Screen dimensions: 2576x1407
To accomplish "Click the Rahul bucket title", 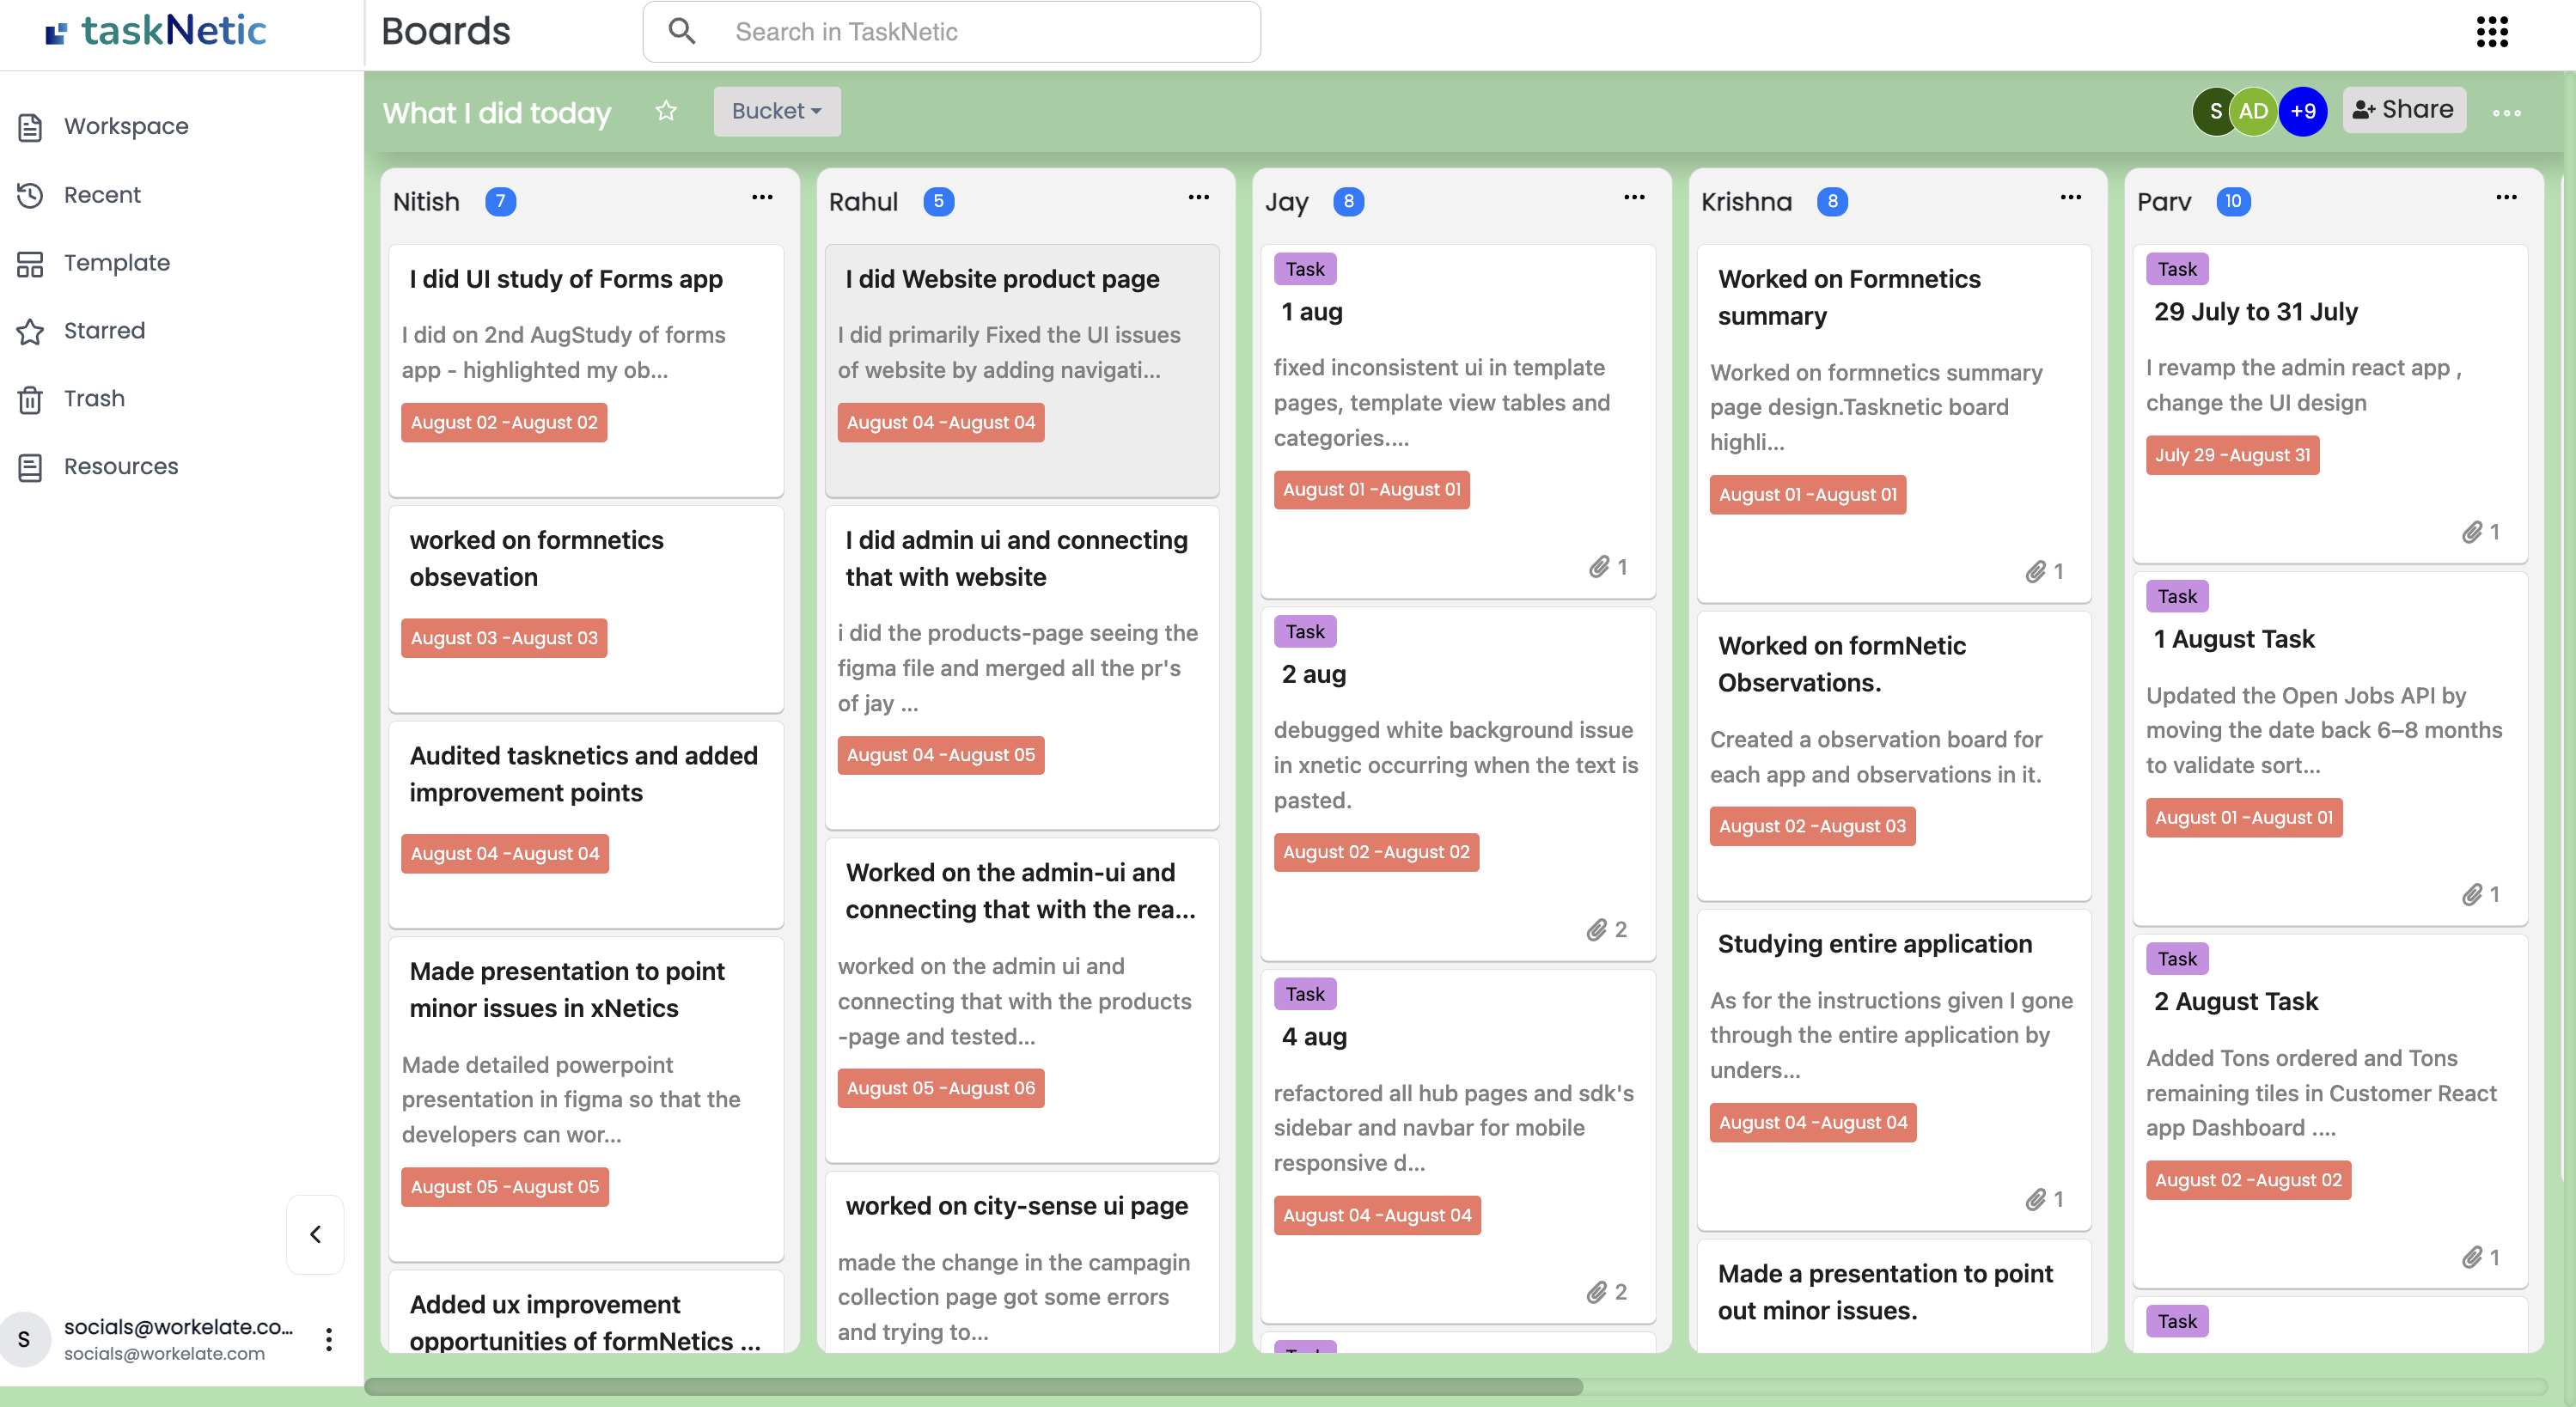I will (863, 202).
